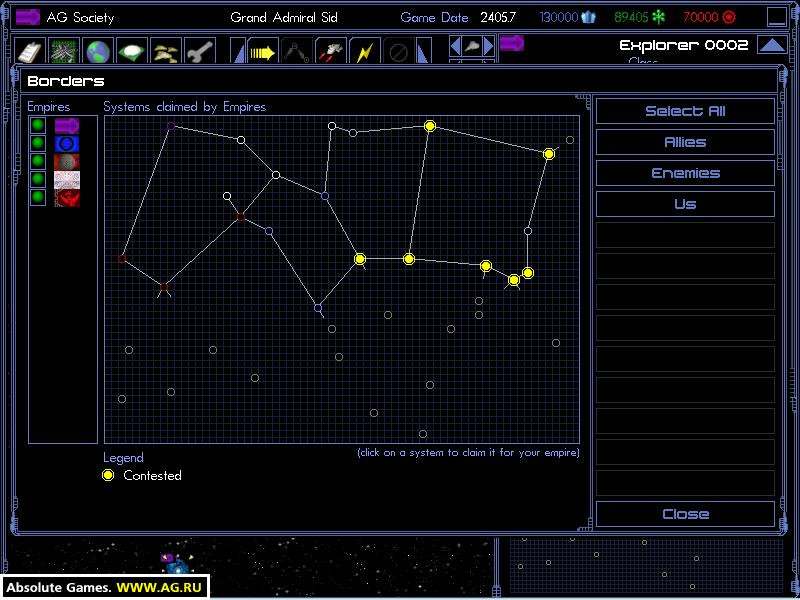Click the Game Date 2405.7 readout
Screen dimensions: 800x600
458,17
